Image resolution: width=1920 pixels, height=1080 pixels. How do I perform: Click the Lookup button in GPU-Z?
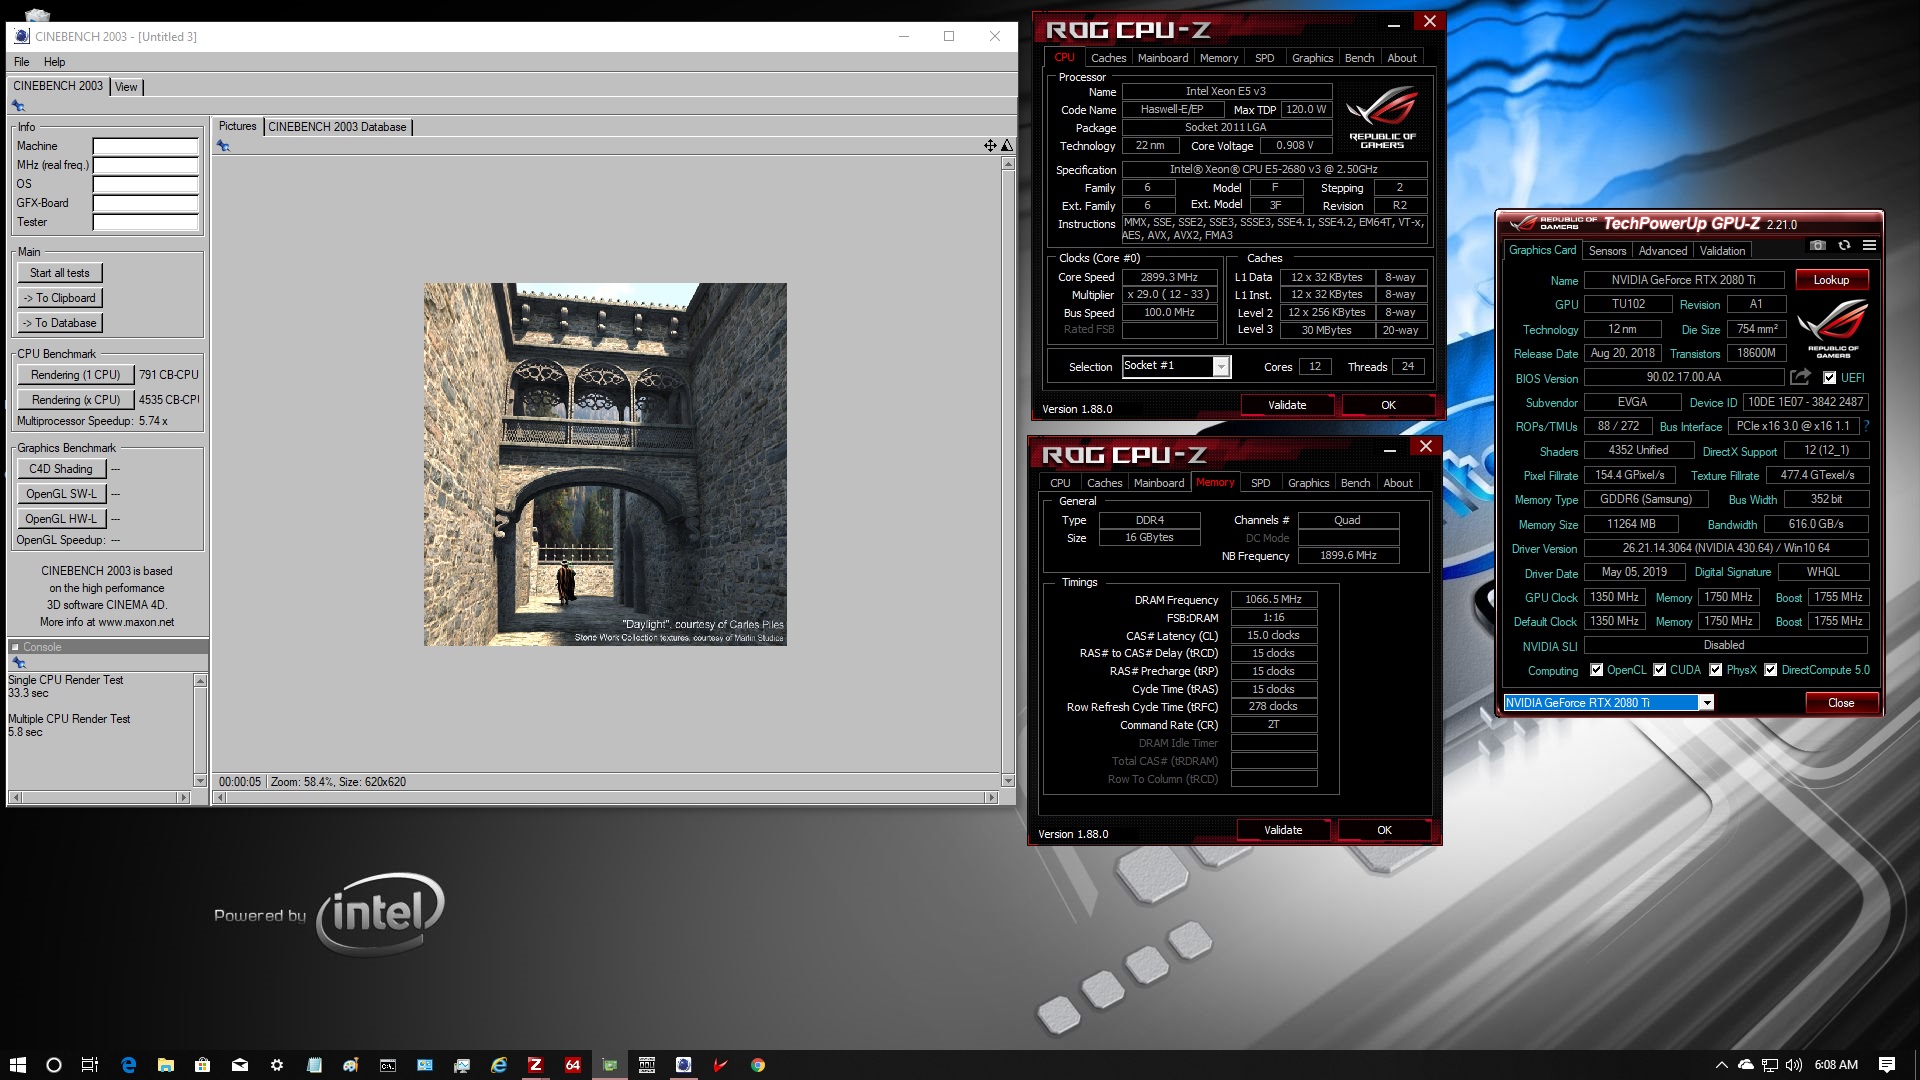[1831, 280]
